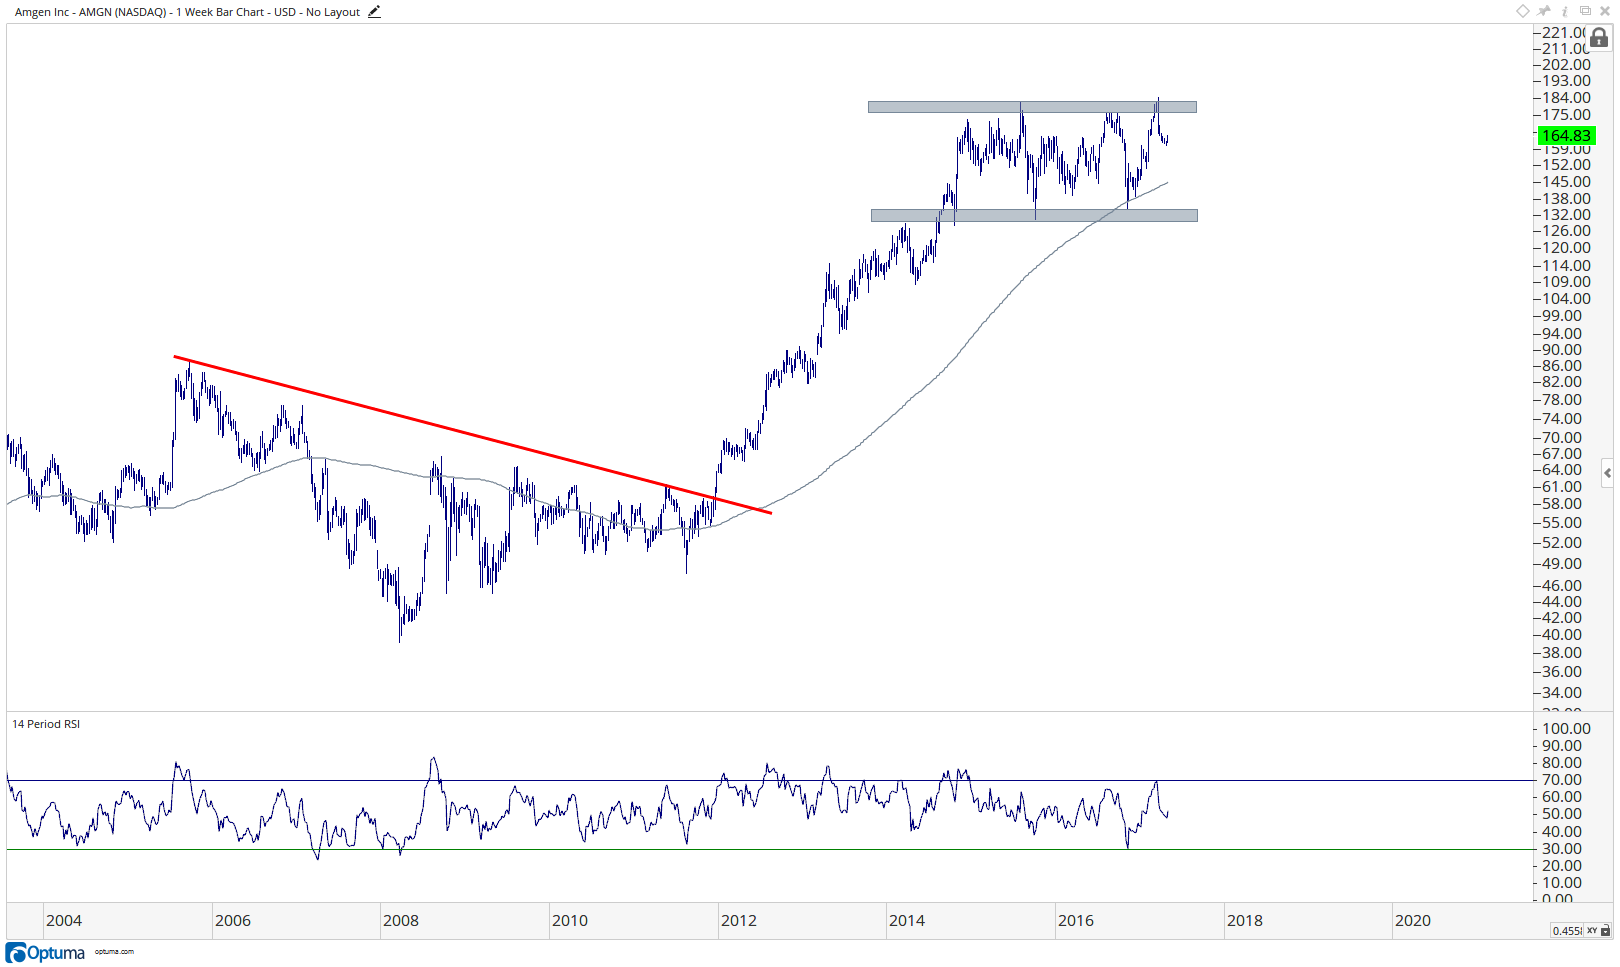Click the Optuma logo at bottom left
Image resolution: width=1620 pixels, height=967 pixels.
[45, 952]
